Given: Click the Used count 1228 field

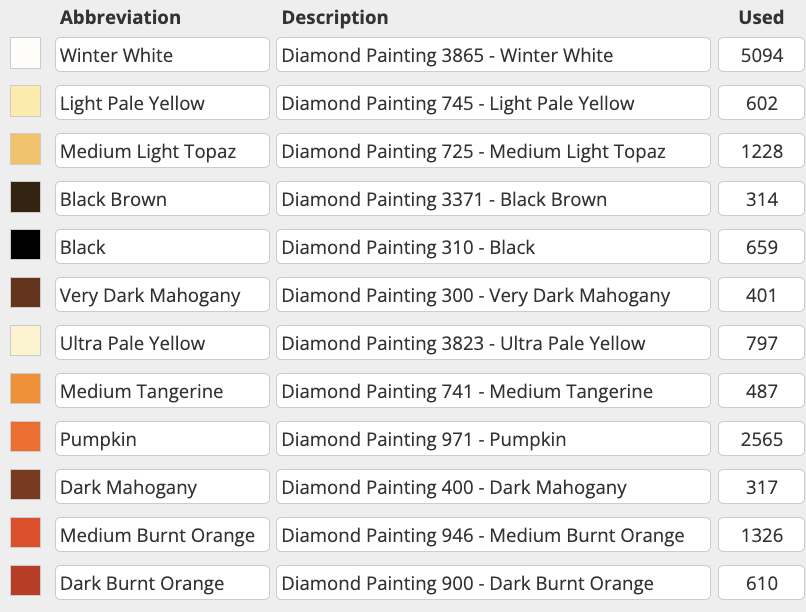Looking at the screenshot, I should 761,151.
